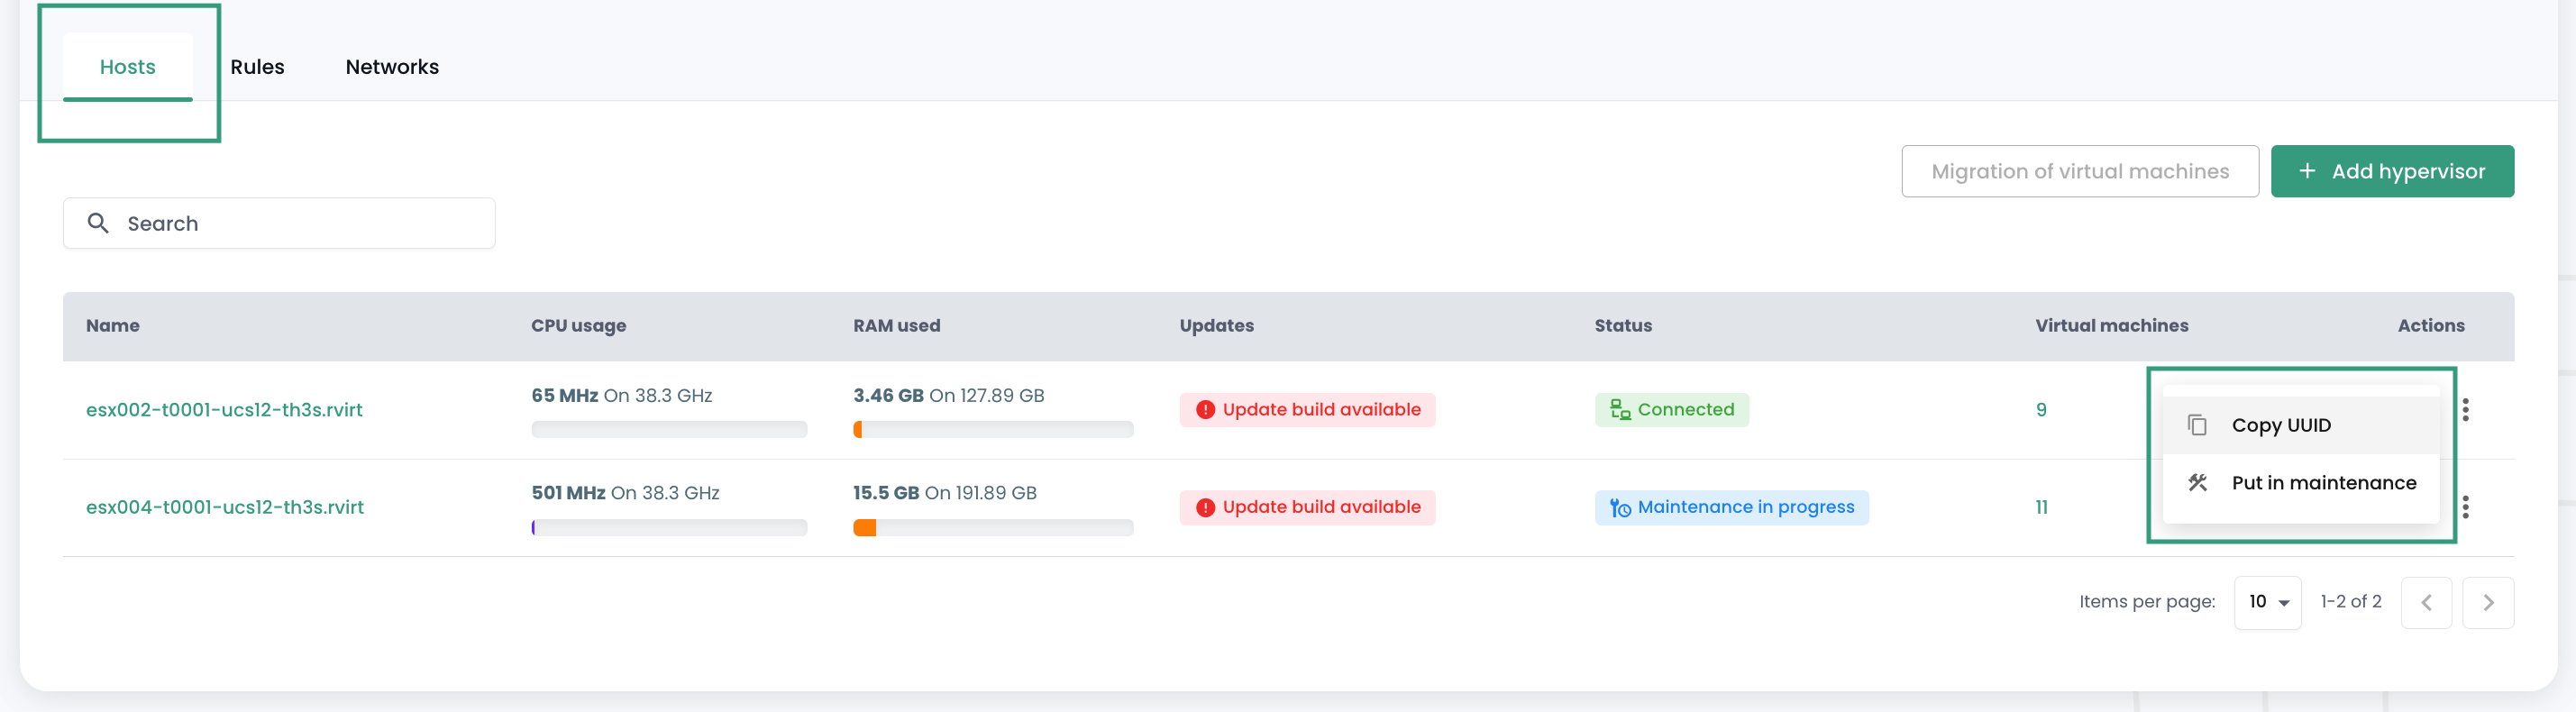Select Put in maintenance from menu

(x=2322, y=483)
